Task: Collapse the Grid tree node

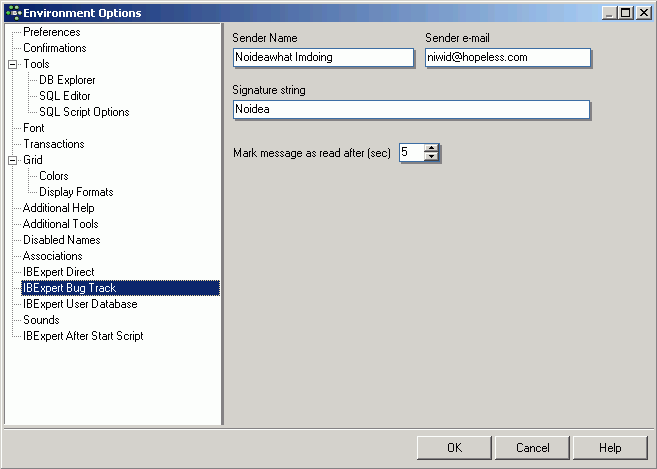Action: [13, 160]
